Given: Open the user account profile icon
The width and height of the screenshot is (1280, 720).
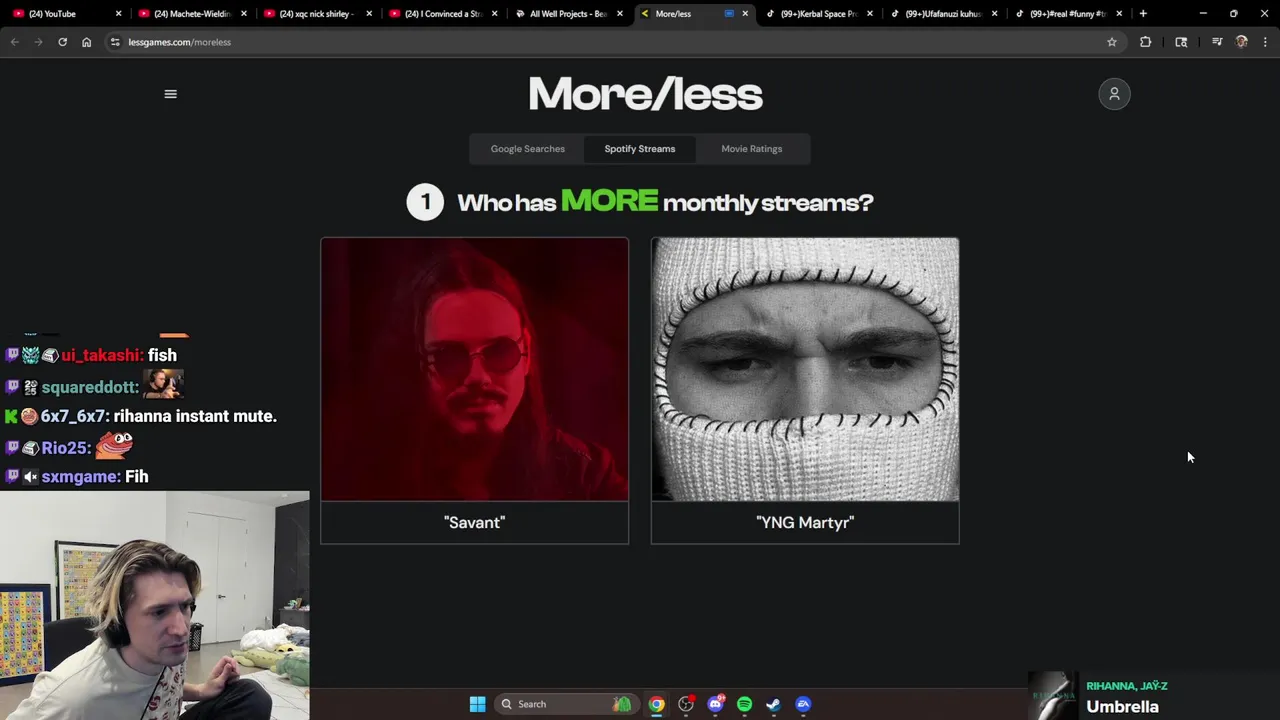Looking at the screenshot, I should [1114, 94].
